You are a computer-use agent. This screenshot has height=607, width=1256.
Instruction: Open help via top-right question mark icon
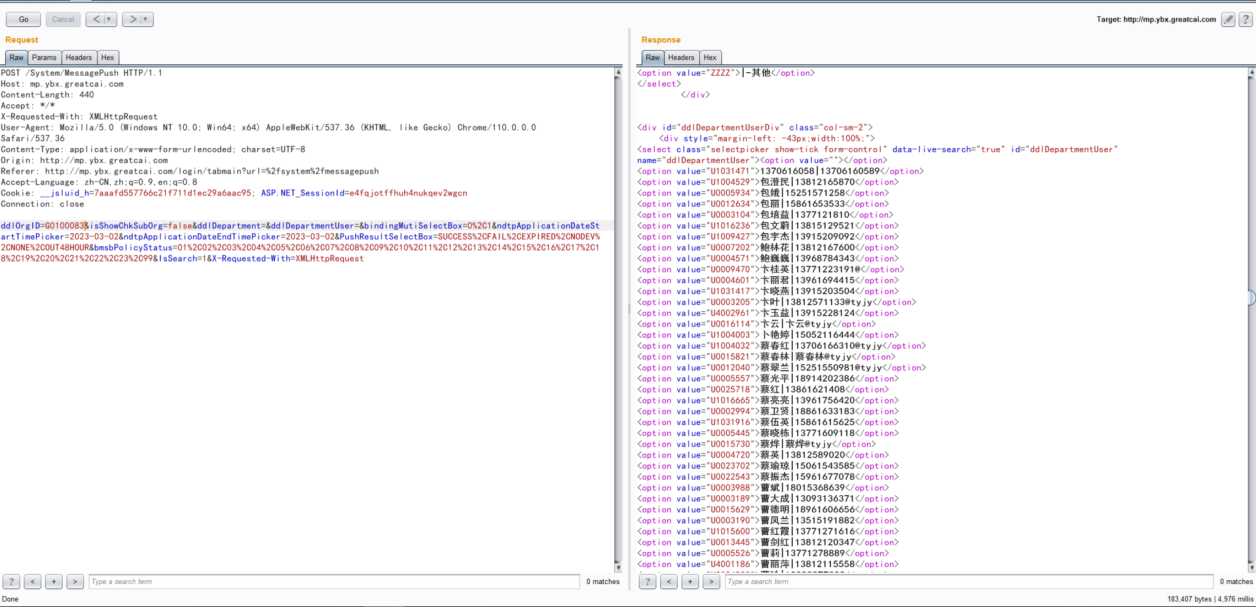[x=1245, y=19]
